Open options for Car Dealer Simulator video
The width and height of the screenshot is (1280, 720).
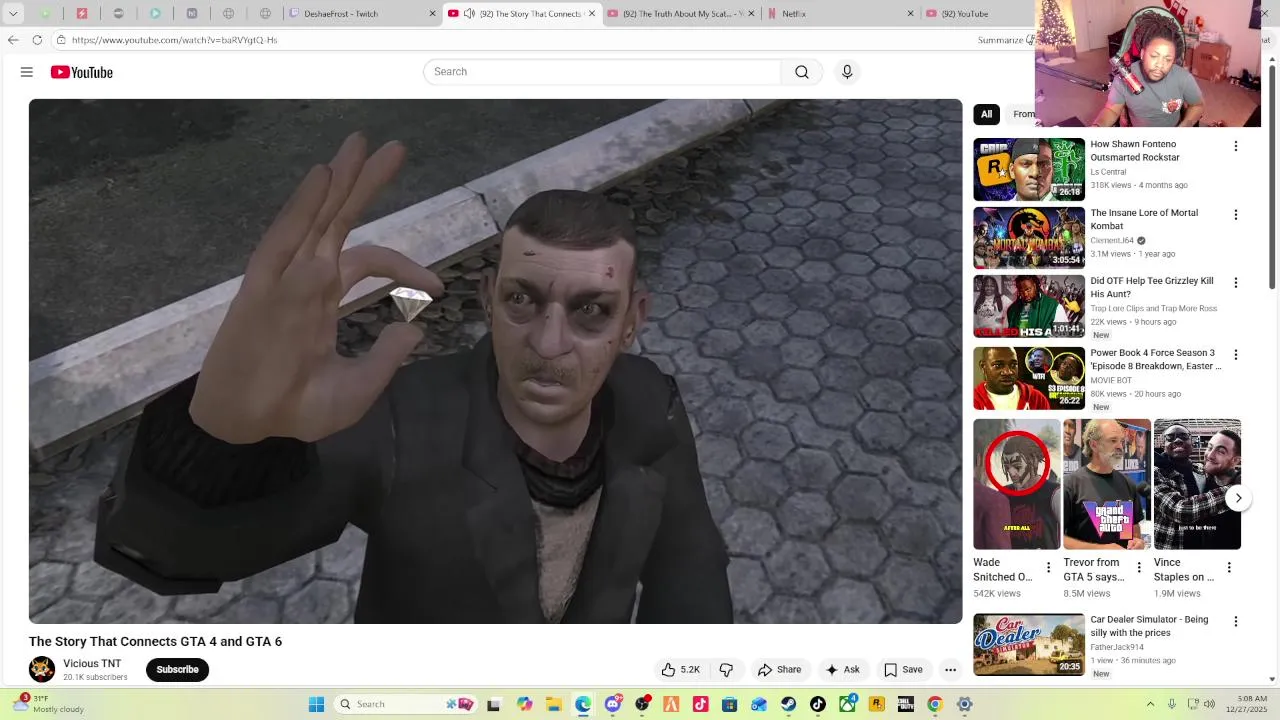tap(1236, 622)
